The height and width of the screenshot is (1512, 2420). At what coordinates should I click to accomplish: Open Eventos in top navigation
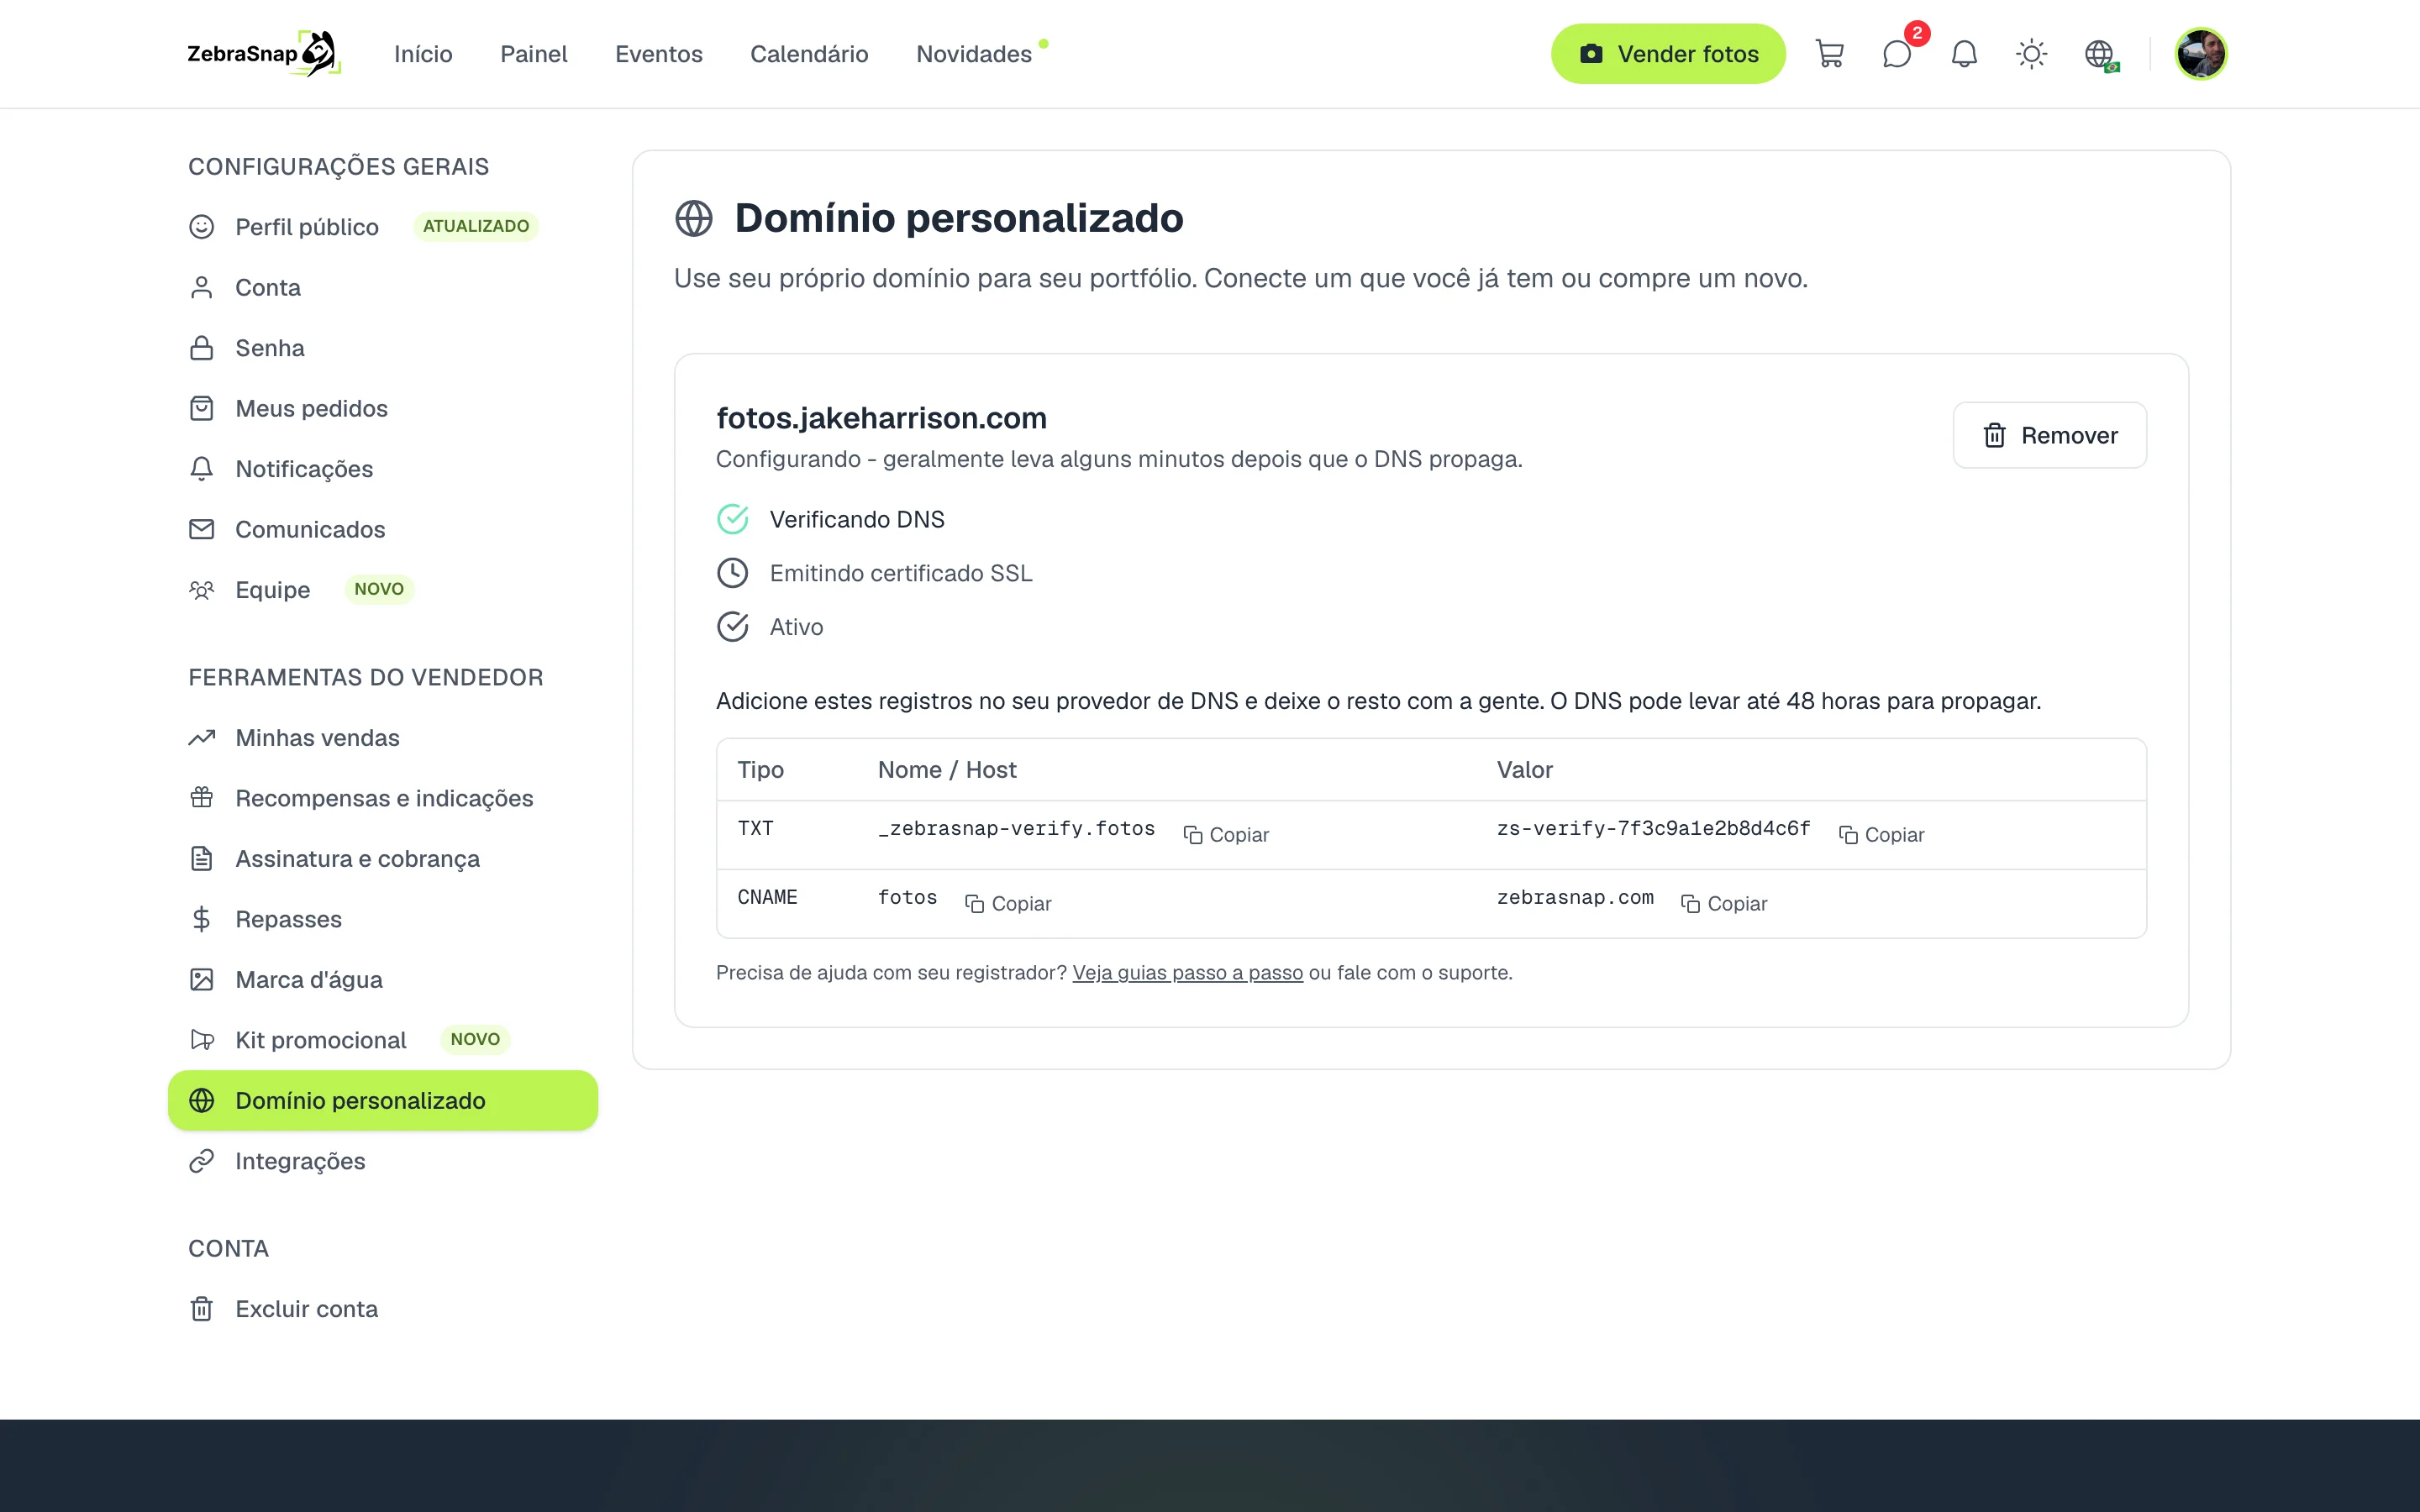[x=658, y=54]
